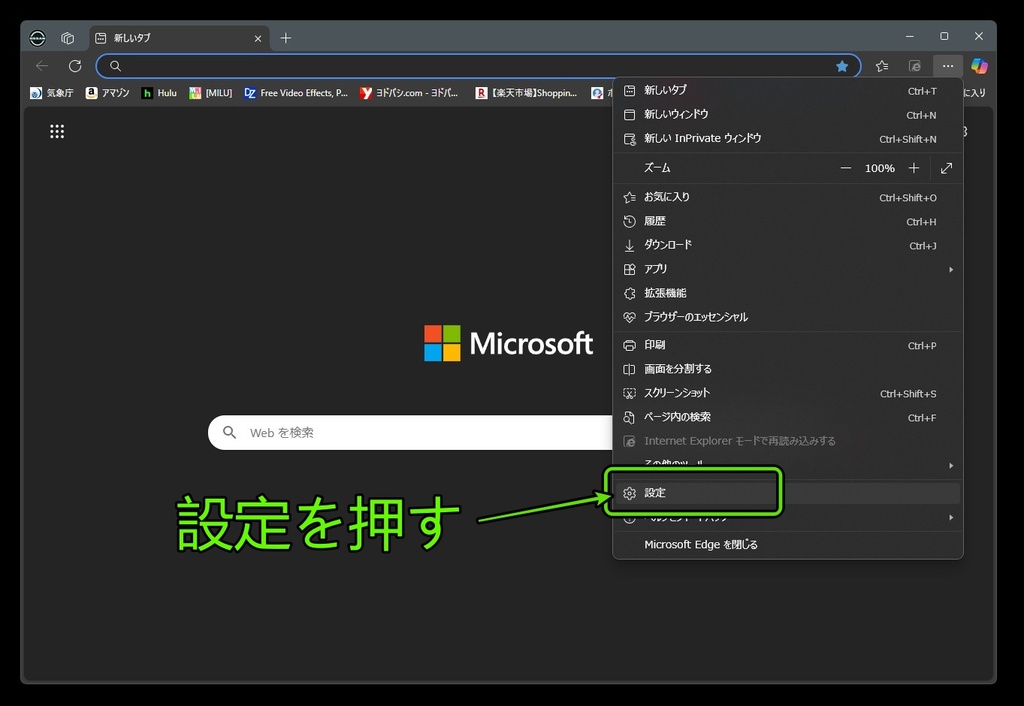Open the tab actions workspace icon
The image size is (1024, 706).
point(68,39)
